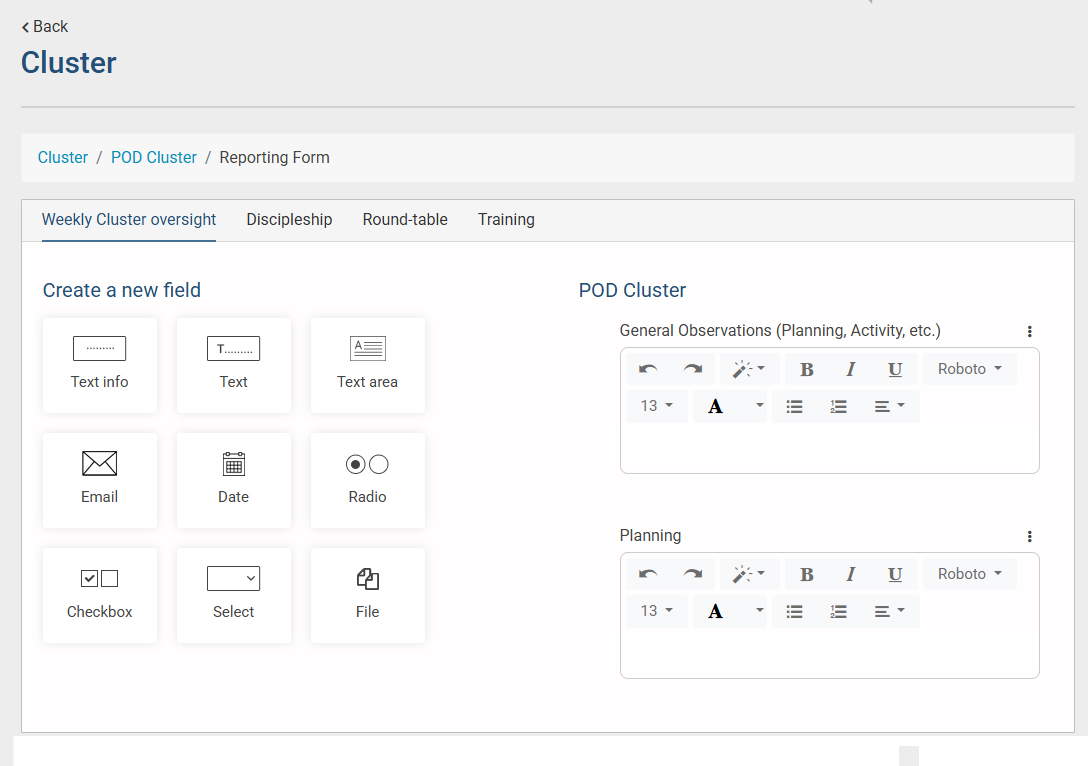
Task: Add a Radio field
Action: (x=367, y=480)
